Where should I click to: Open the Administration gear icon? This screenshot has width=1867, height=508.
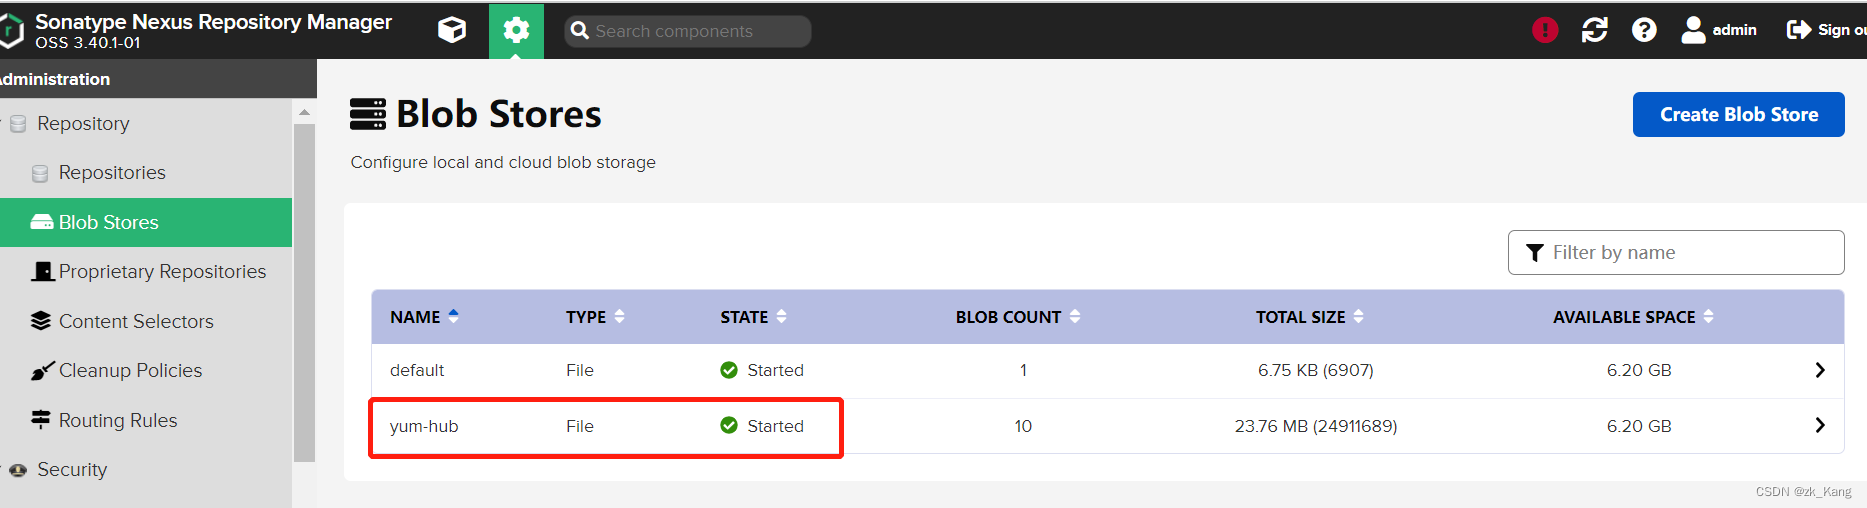tap(516, 30)
